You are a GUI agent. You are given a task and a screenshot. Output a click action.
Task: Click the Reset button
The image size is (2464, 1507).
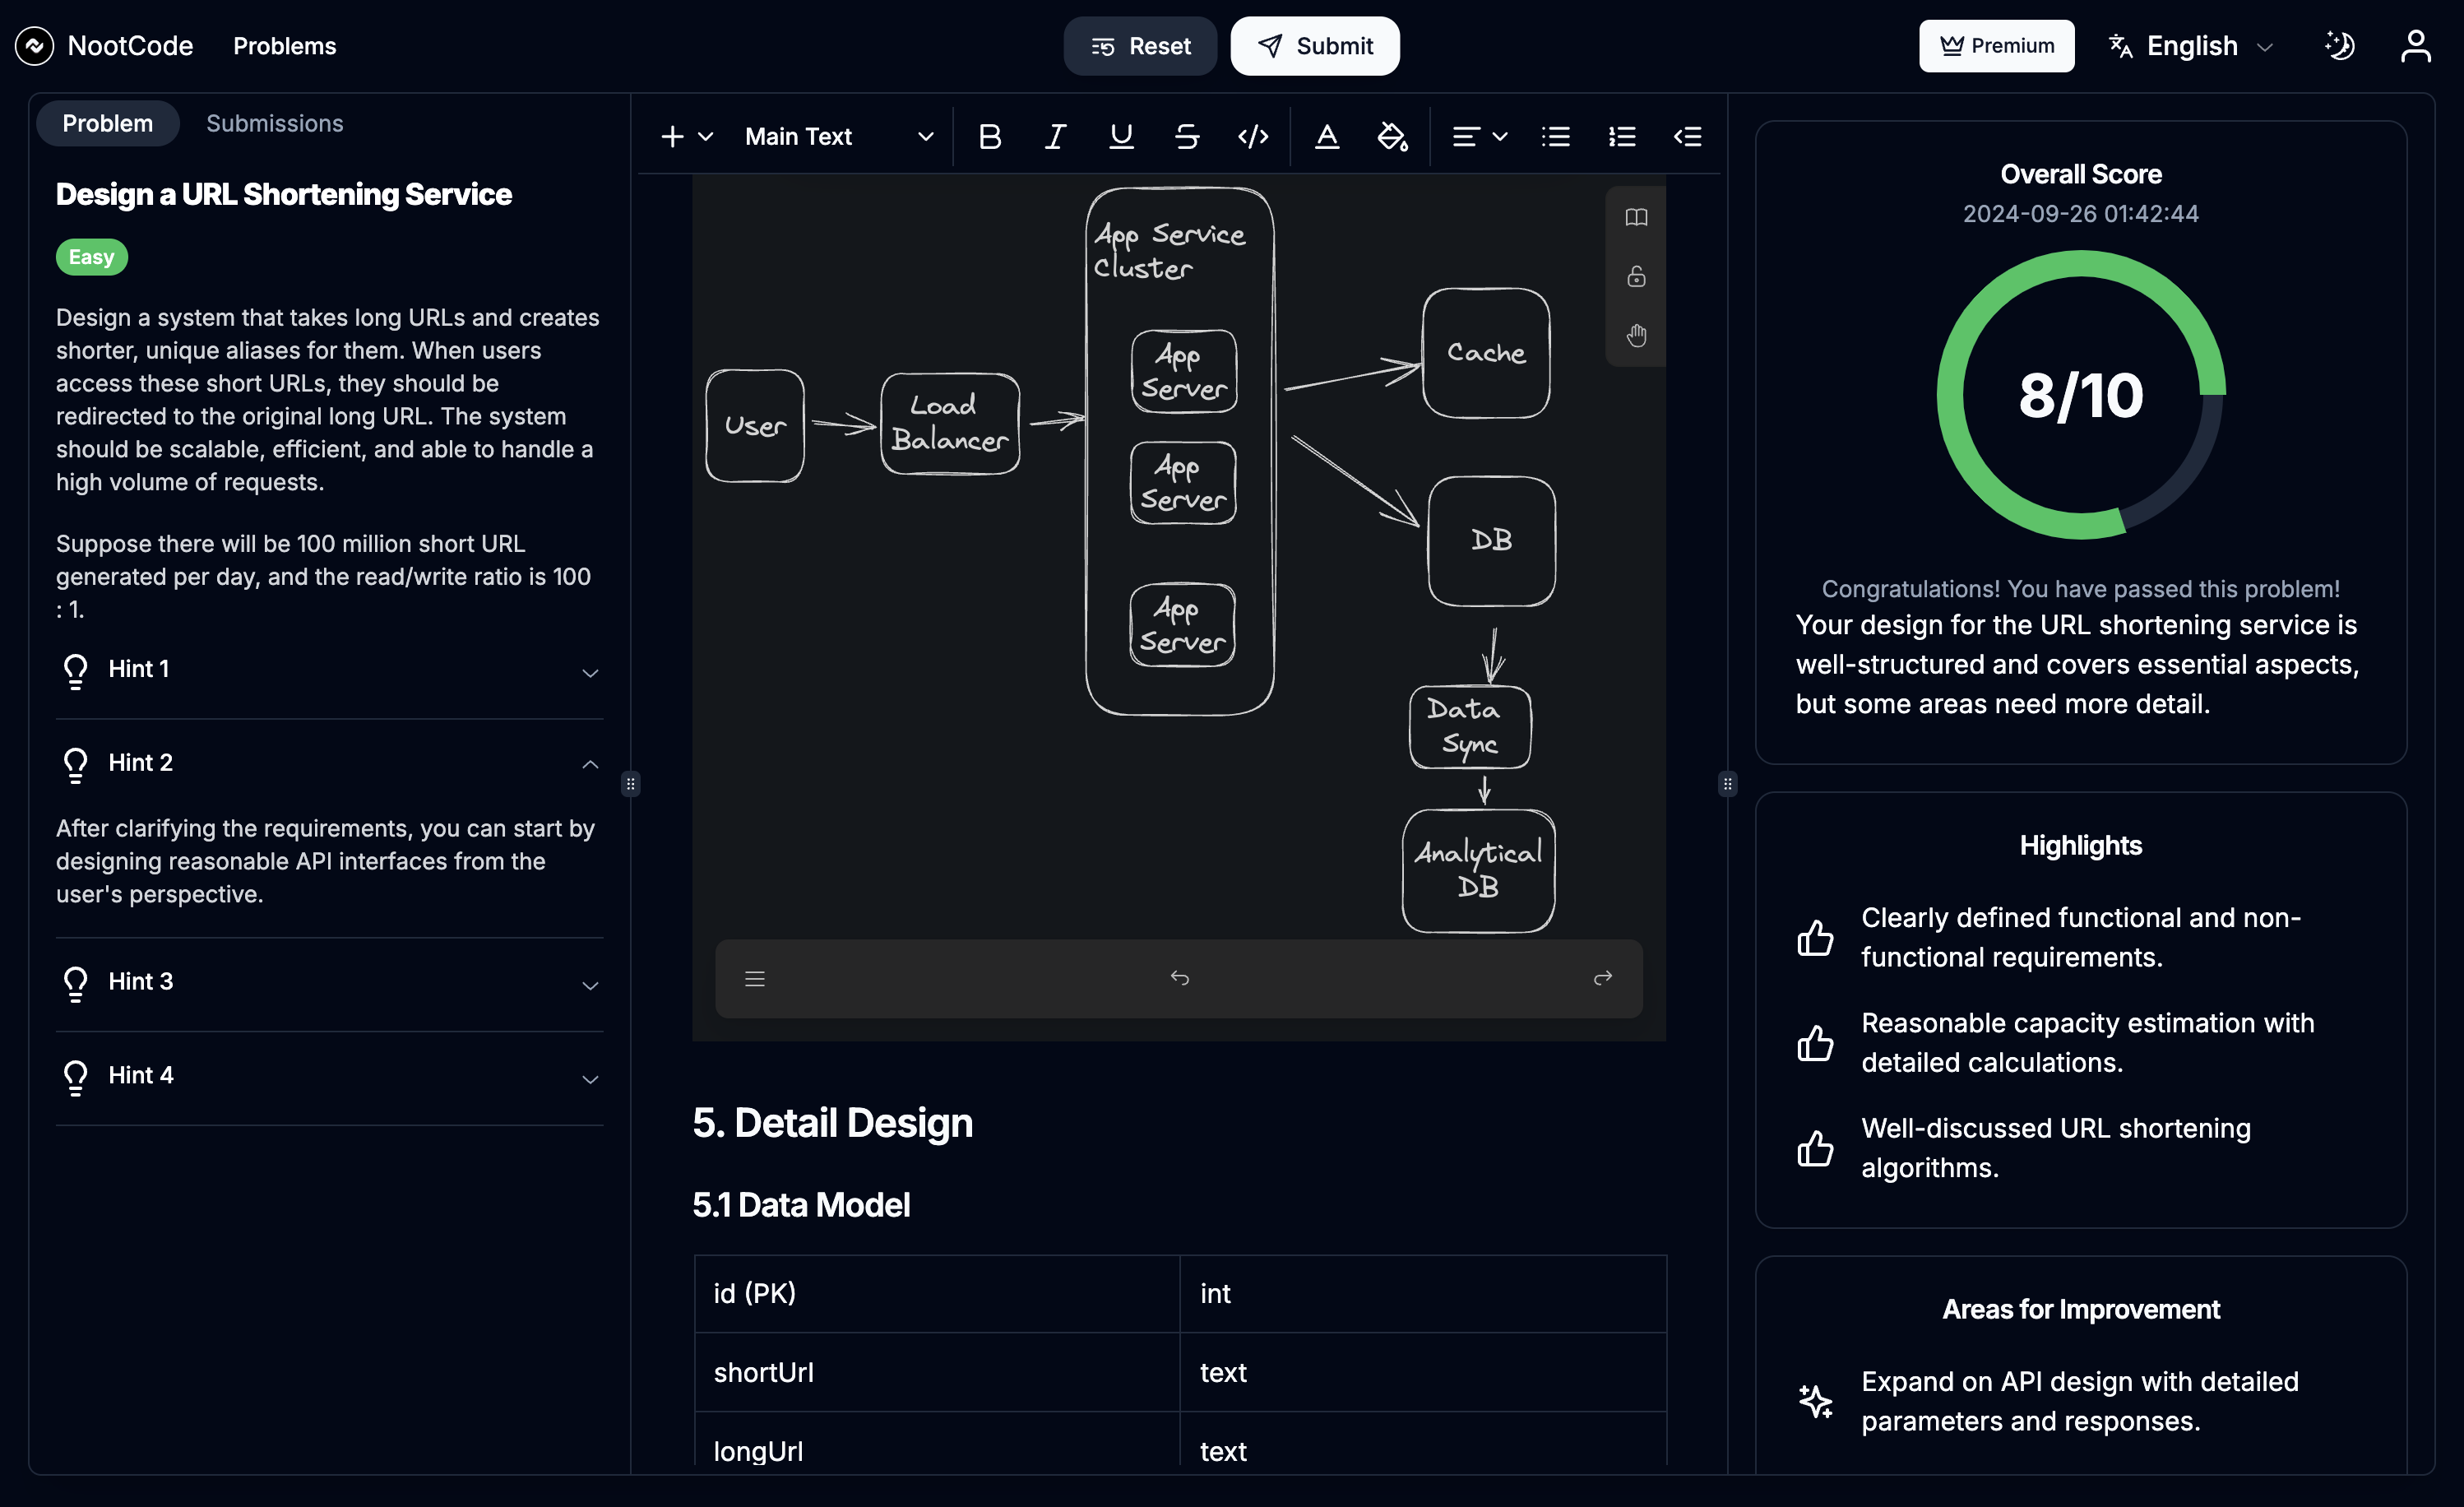1140,46
